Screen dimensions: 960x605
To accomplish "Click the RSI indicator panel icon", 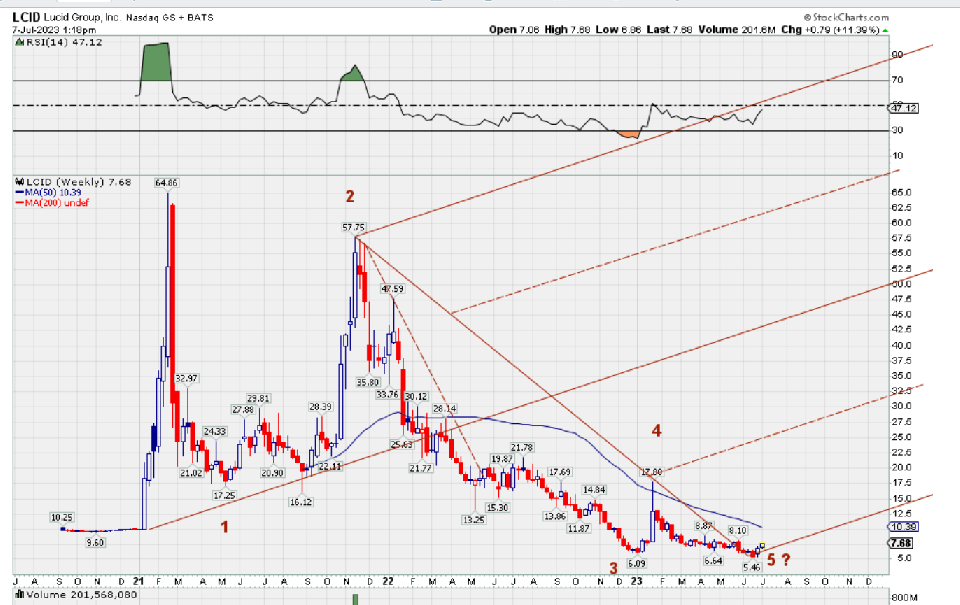I will click(x=19, y=42).
